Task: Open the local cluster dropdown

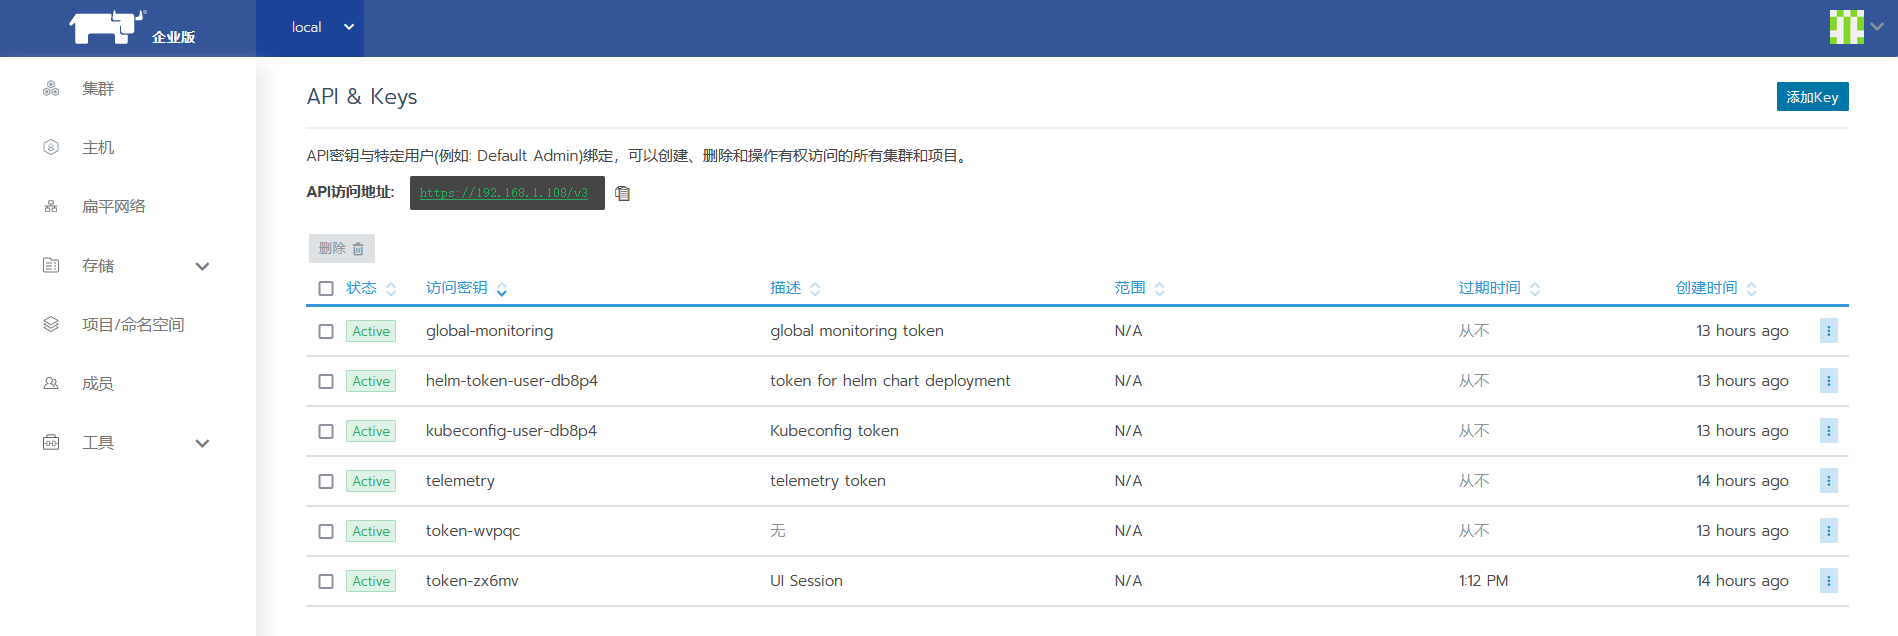Action: tap(310, 28)
